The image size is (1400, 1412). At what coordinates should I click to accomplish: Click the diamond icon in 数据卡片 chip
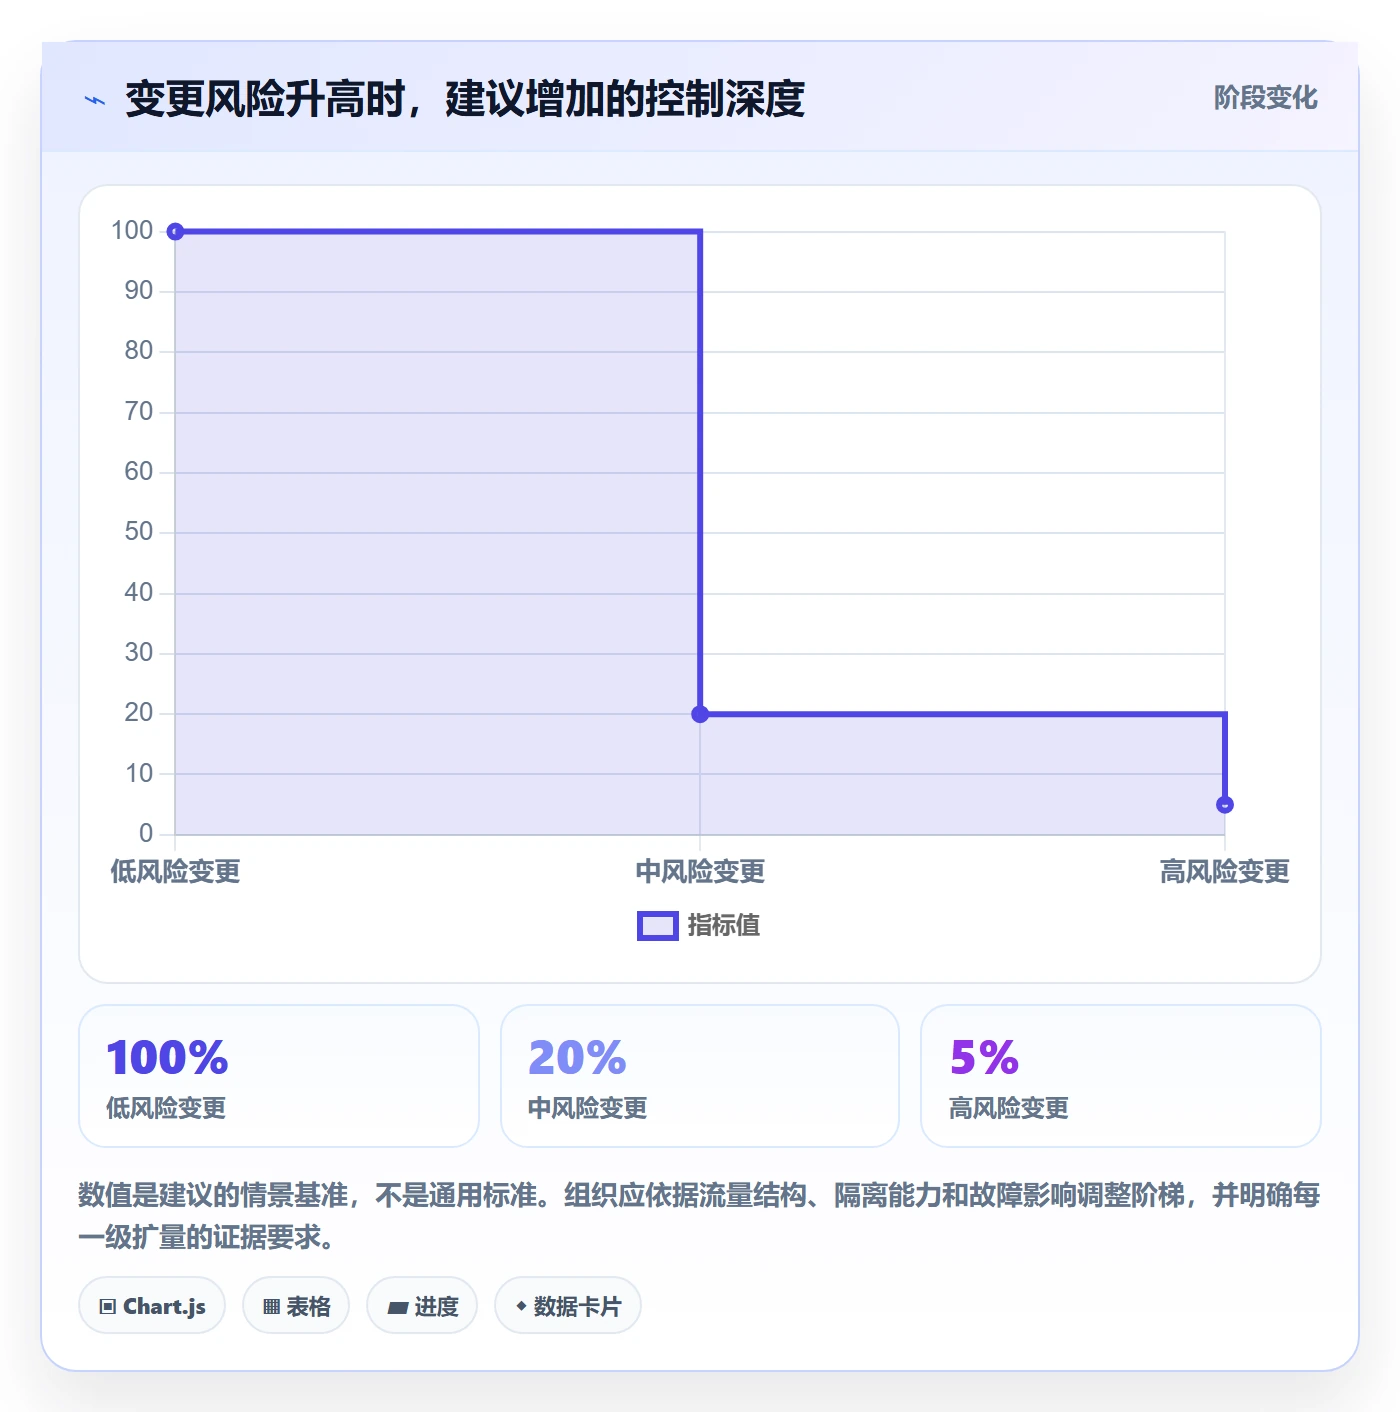[x=521, y=1306]
